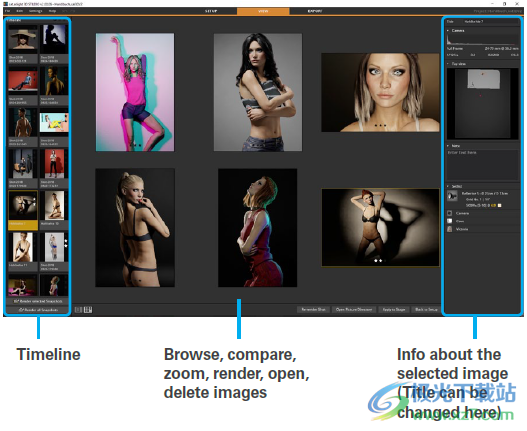Click Open Picture/Director button
This screenshot has height=431, width=527.
[x=354, y=309]
